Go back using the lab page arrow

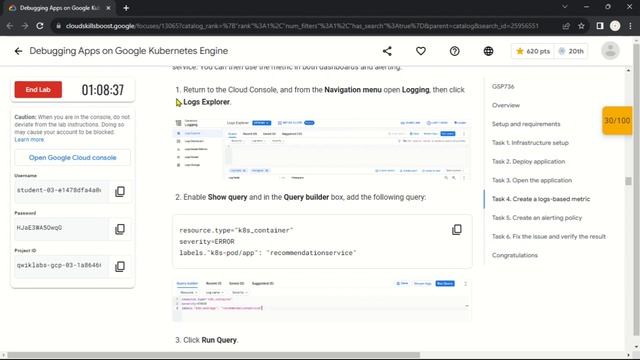tap(18, 51)
